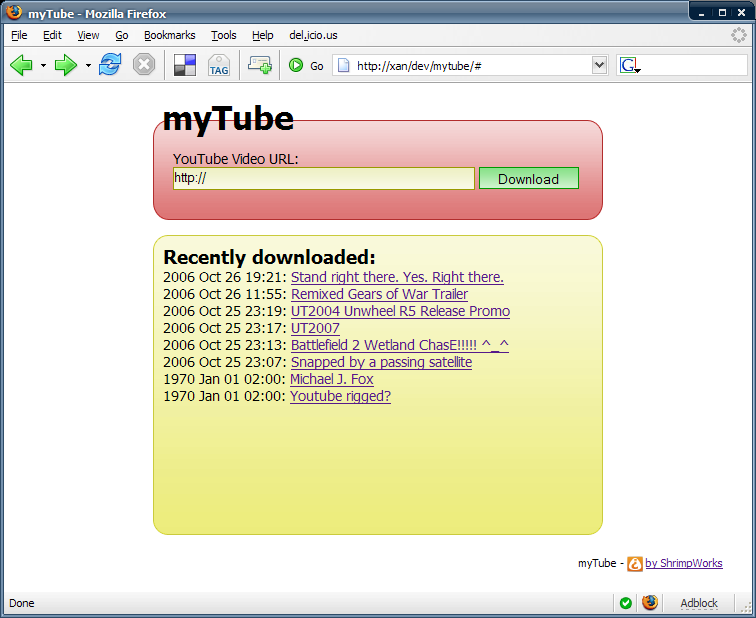Open the 'Remixed Gears of War Trailer' link
The width and height of the screenshot is (756, 618).
379,294
